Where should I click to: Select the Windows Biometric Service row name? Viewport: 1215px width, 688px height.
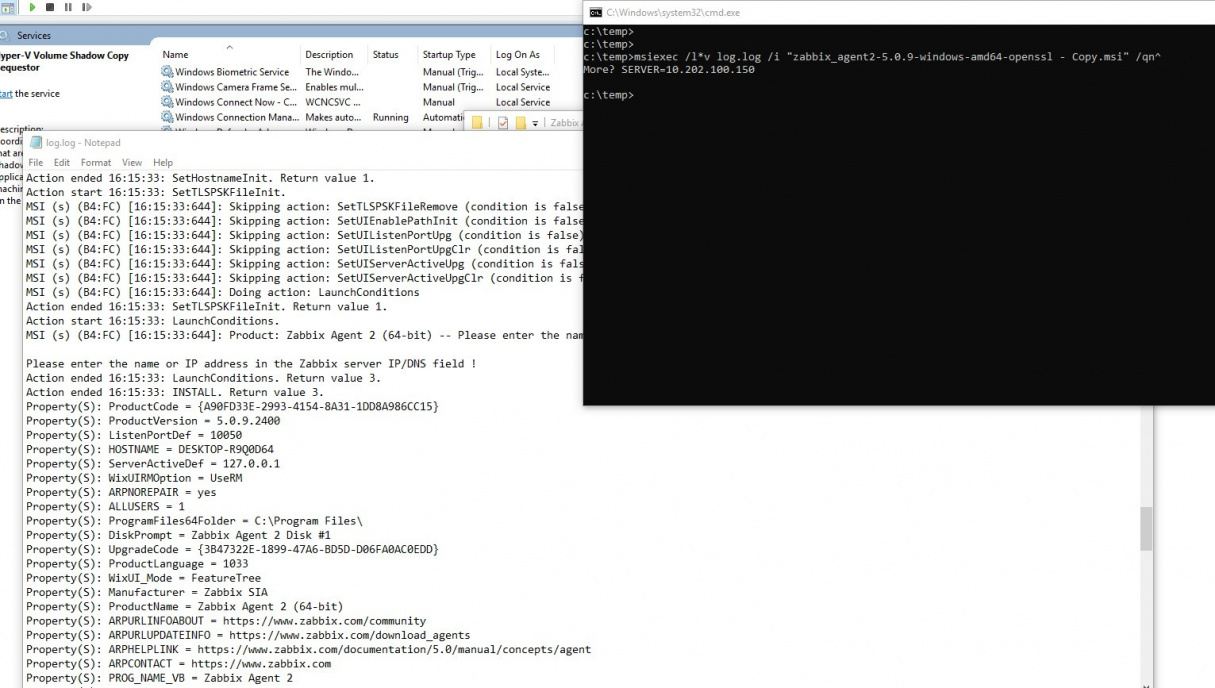point(232,72)
